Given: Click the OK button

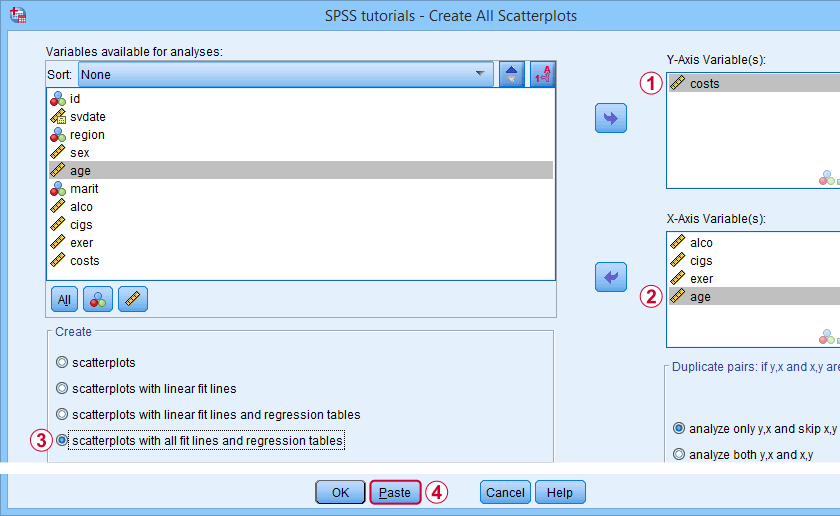Looking at the screenshot, I should click(x=340, y=492).
